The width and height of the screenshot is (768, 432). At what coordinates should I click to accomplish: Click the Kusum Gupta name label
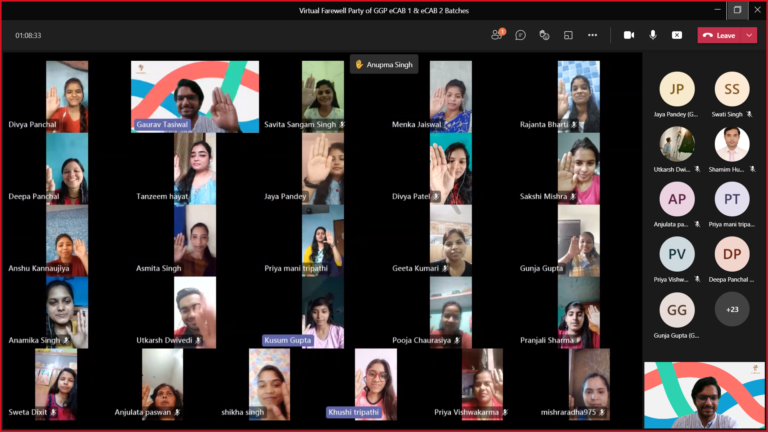pos(289,341)
